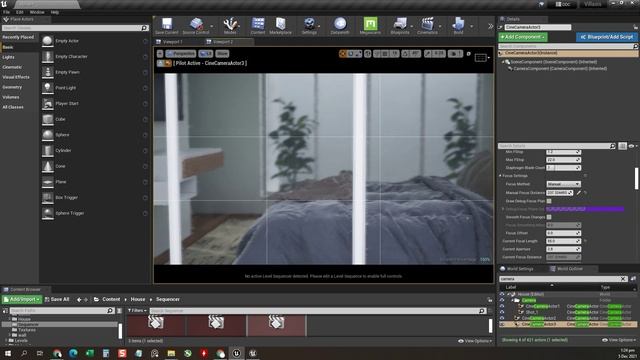Toggle visibility of Shot_1 in outliner
Viewport: 640px width, 360px height.
(502, 312)
